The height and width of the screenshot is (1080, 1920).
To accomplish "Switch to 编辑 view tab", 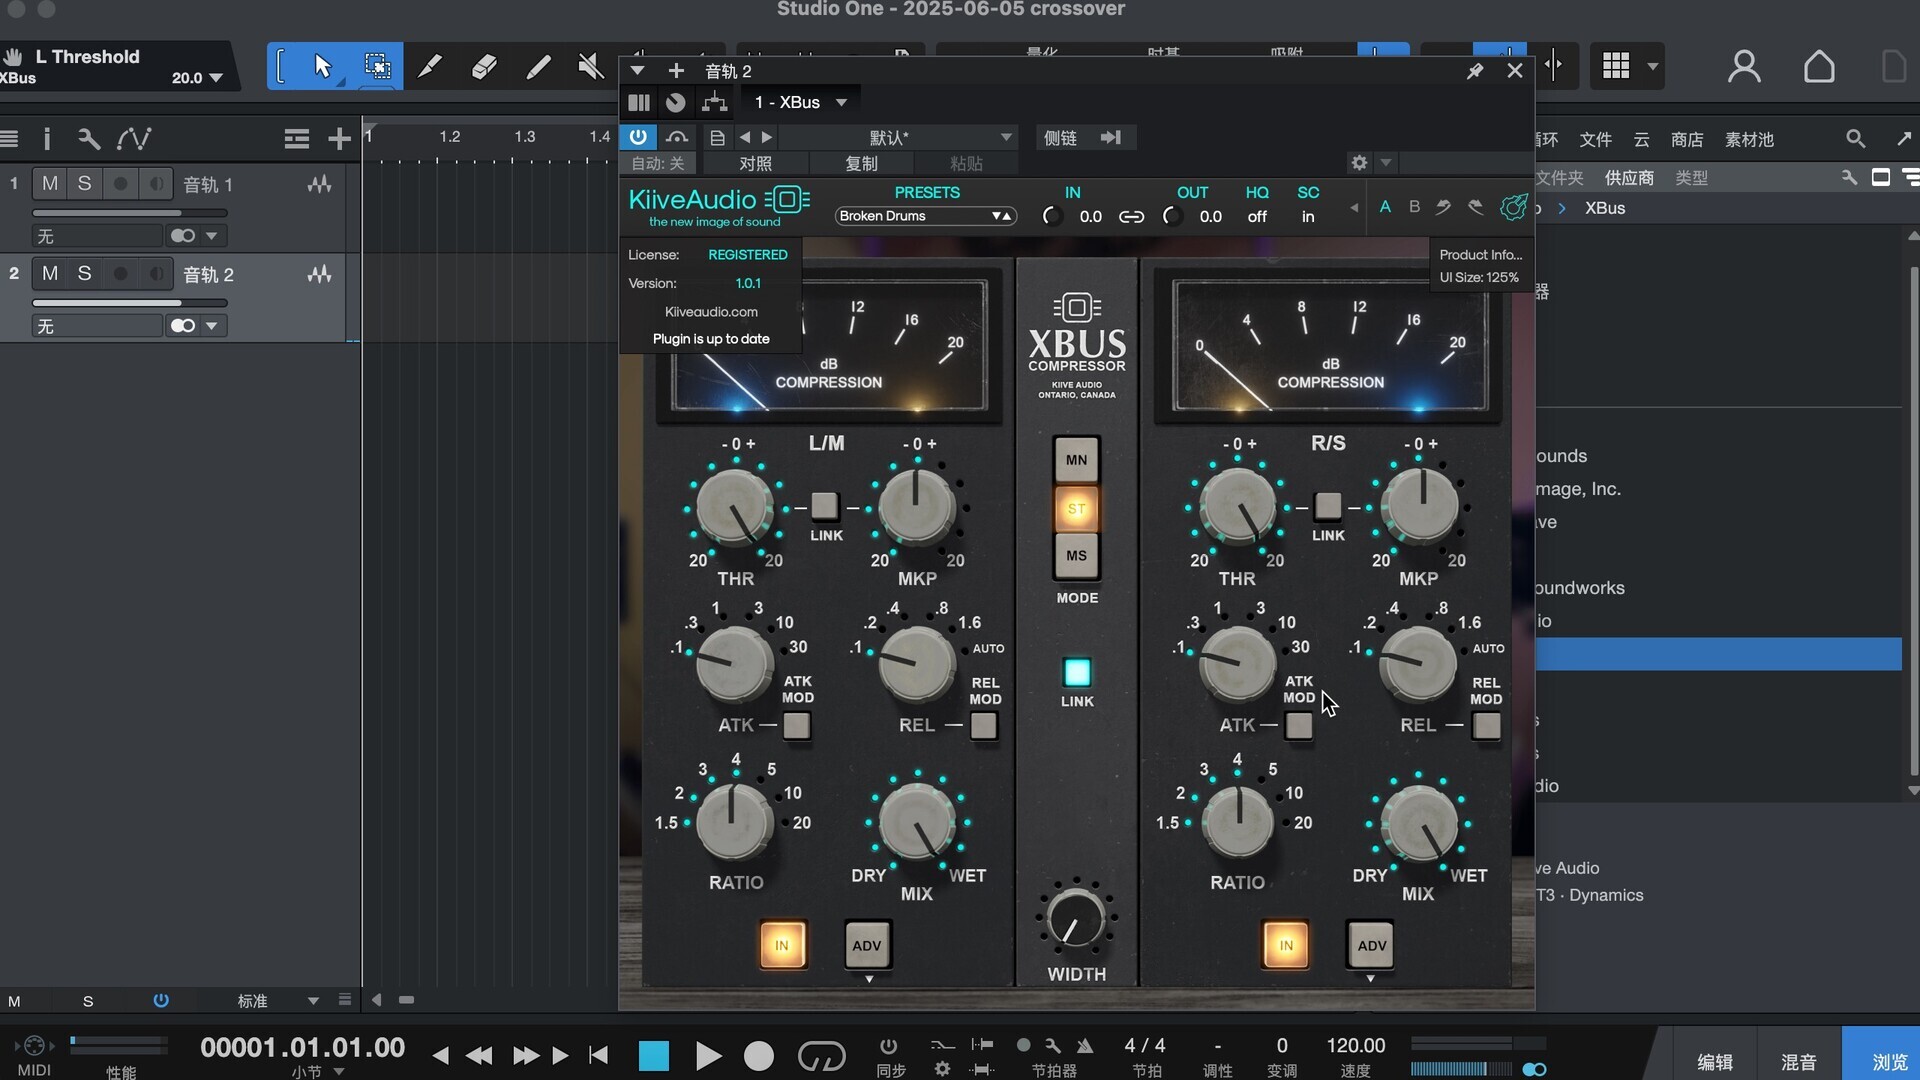I will pyautogui.click(x=1714, y=1062).
